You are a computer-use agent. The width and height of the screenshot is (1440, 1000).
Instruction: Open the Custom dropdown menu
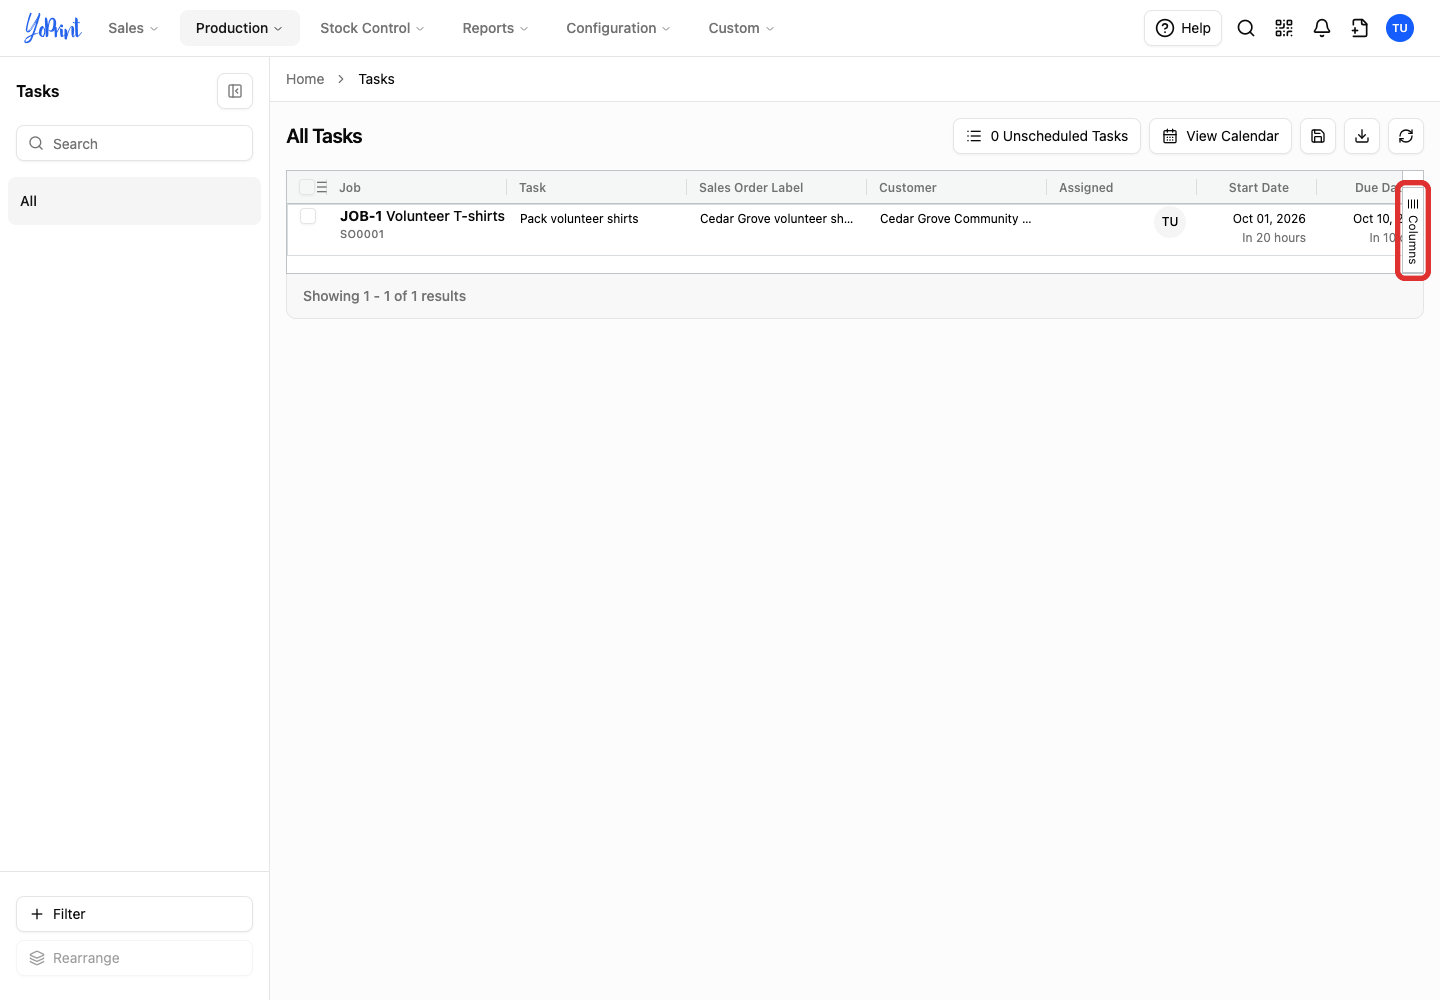coord(741,28)
